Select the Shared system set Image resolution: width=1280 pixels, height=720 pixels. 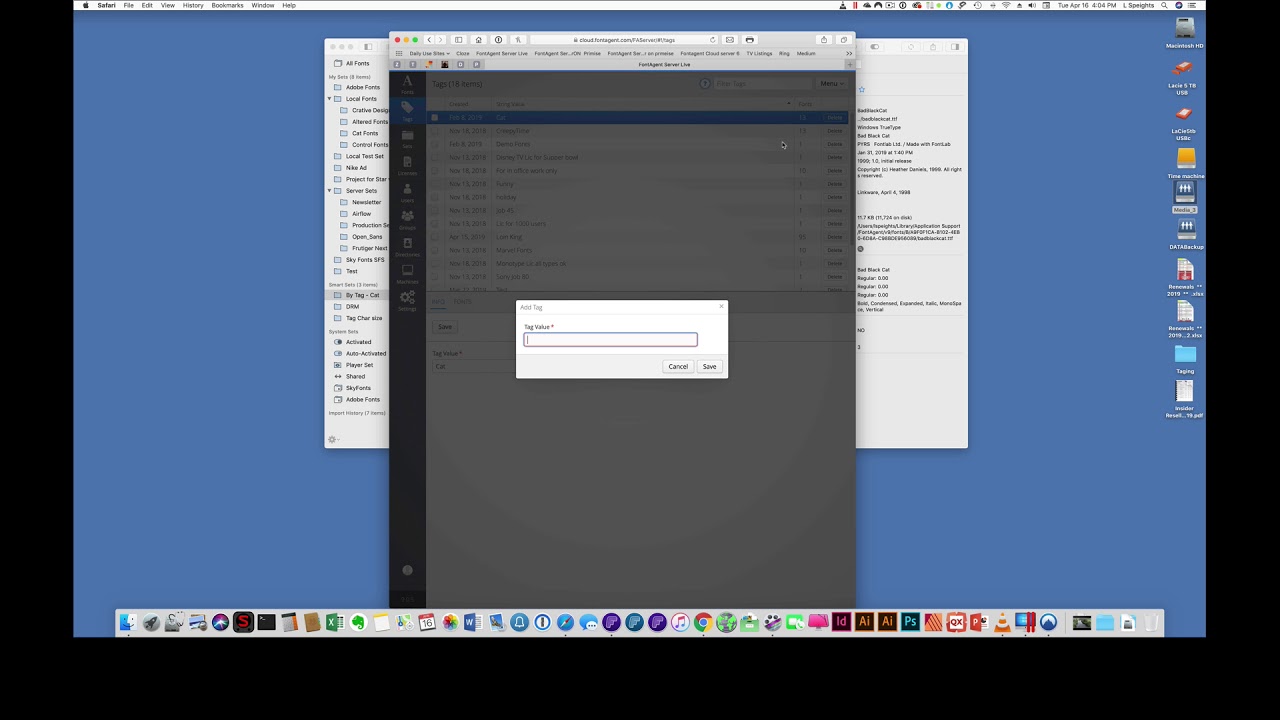355,377
